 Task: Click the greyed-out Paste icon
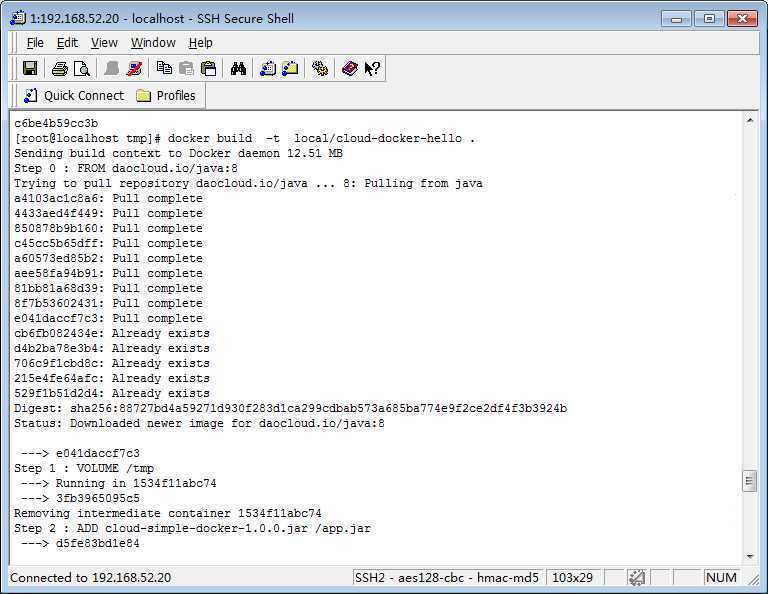tap(186, 69)
